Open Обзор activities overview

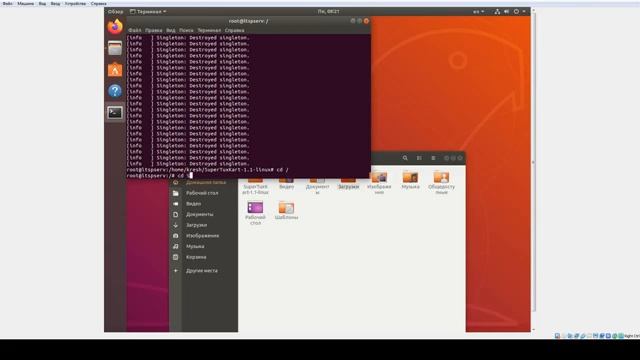tap(116, 11)
